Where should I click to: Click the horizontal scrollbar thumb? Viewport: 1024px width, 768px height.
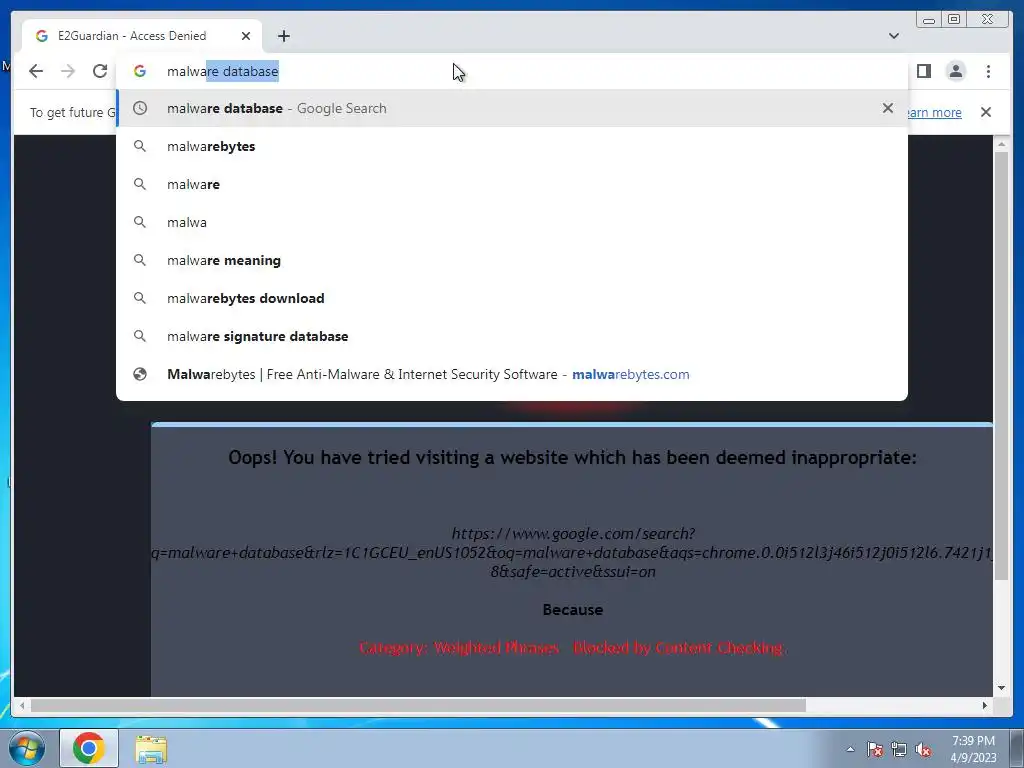418,705
